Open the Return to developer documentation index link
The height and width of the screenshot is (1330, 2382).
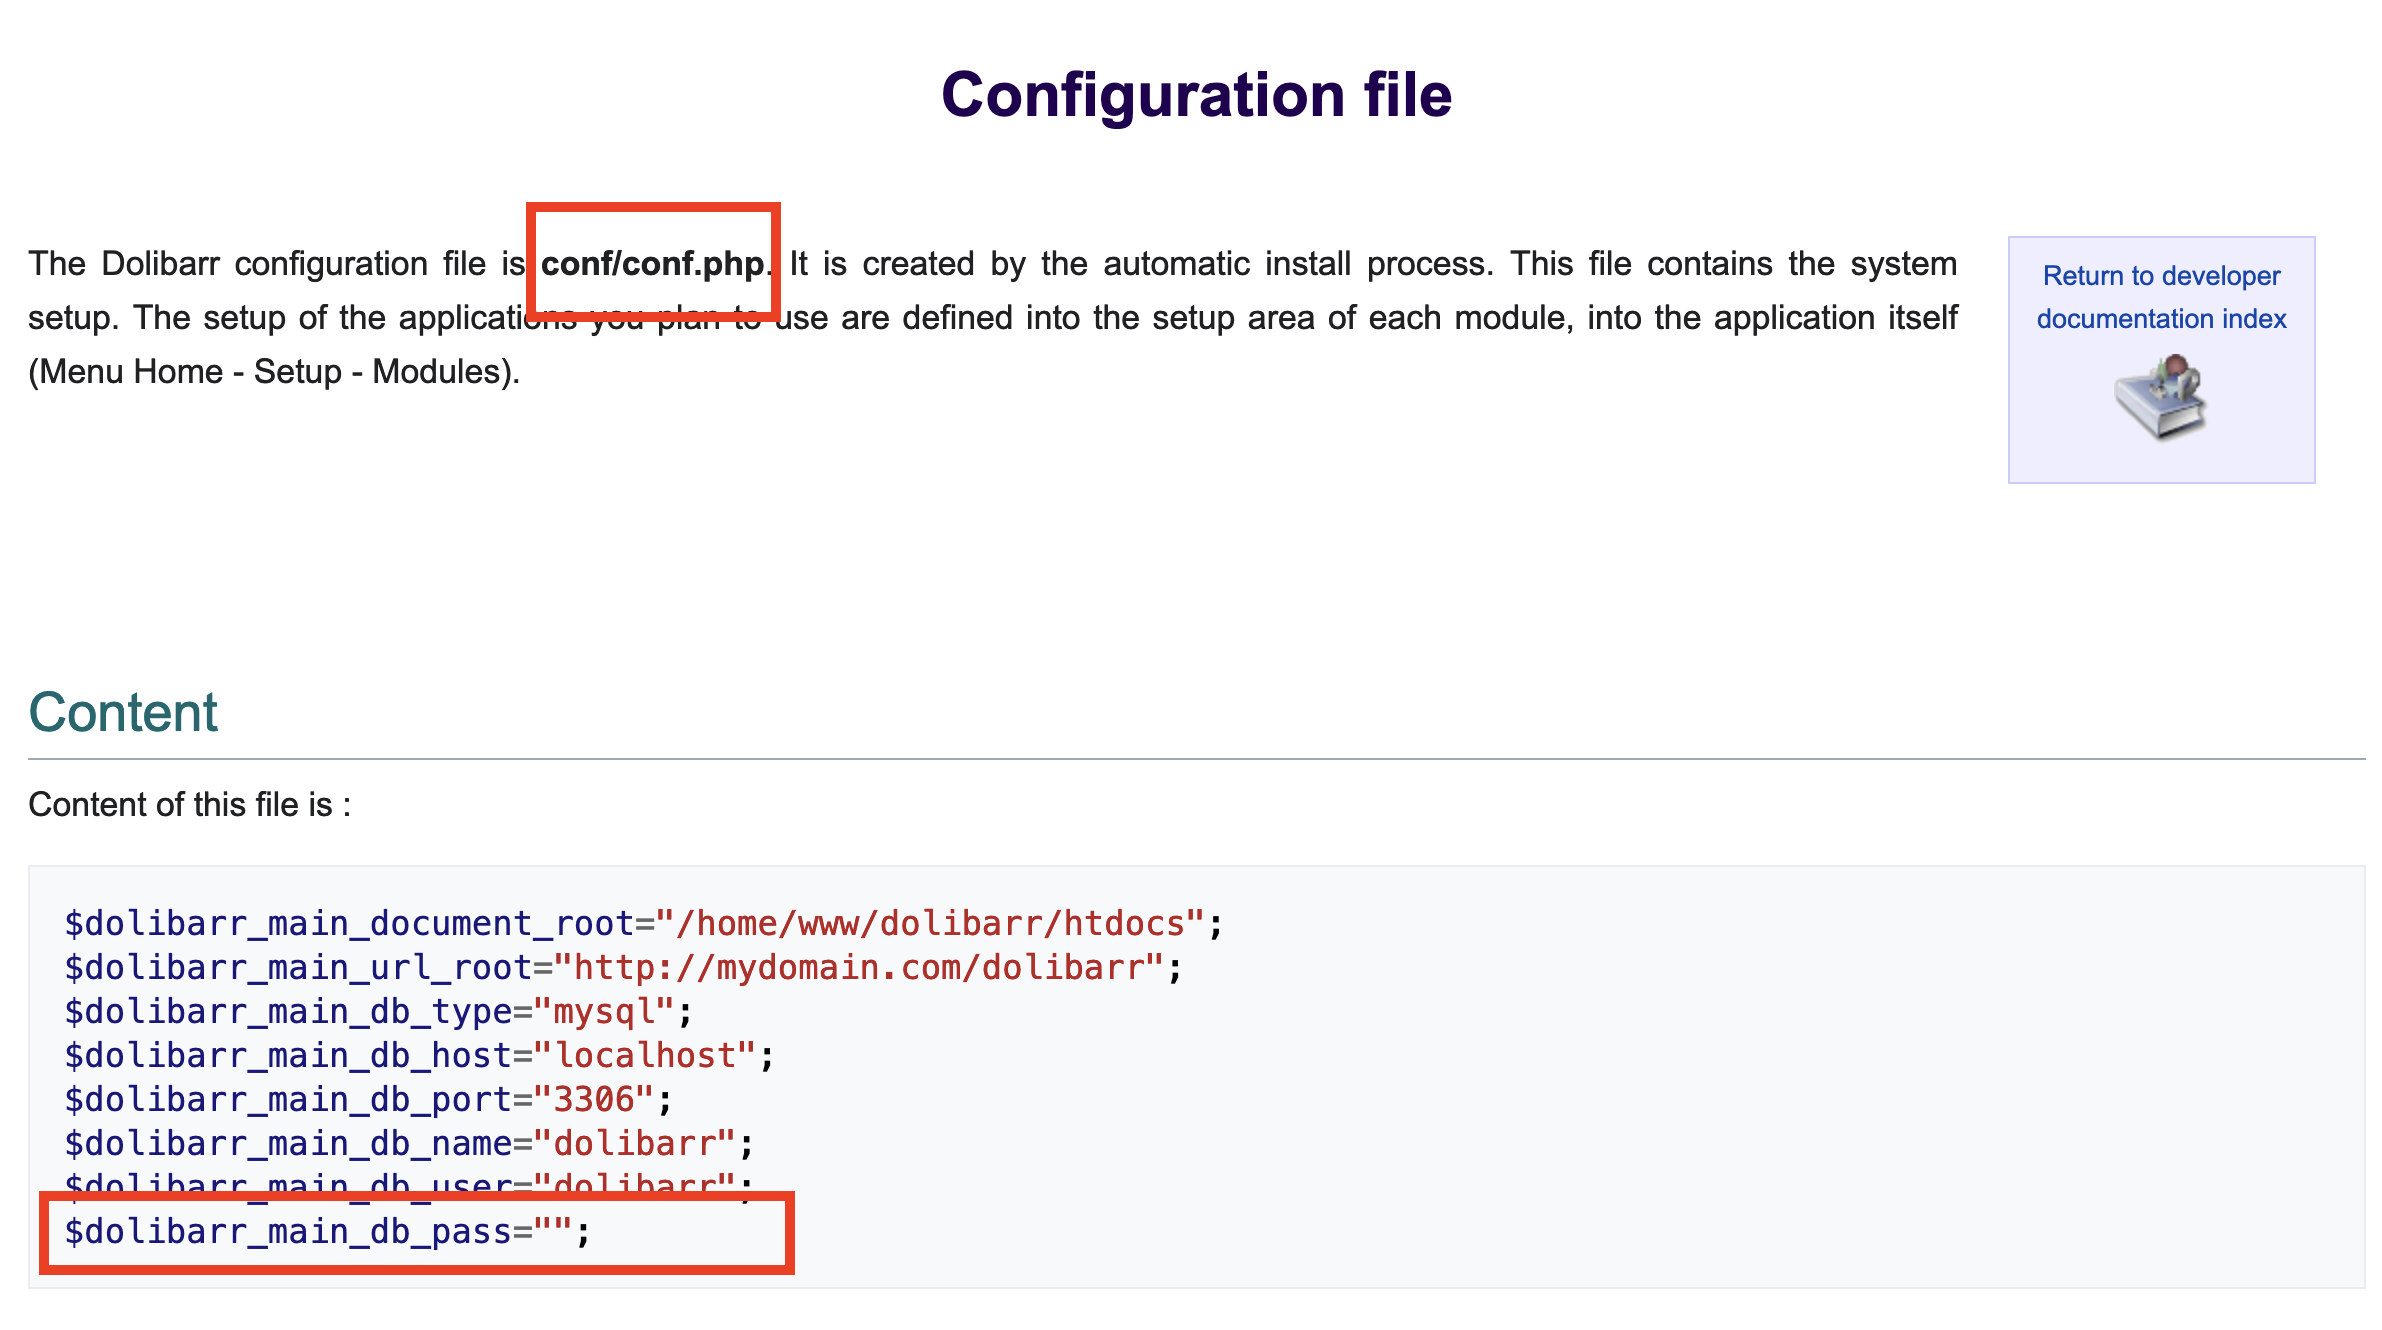(2161, 297)
